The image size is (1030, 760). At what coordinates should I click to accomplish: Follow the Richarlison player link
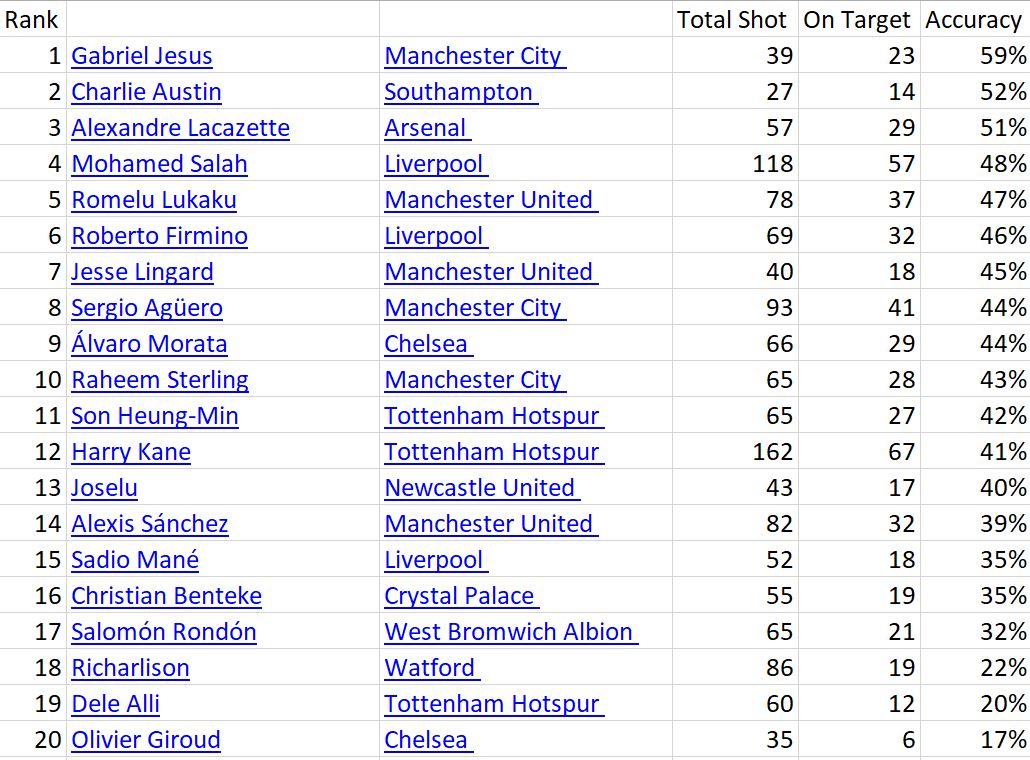(130, 668)
